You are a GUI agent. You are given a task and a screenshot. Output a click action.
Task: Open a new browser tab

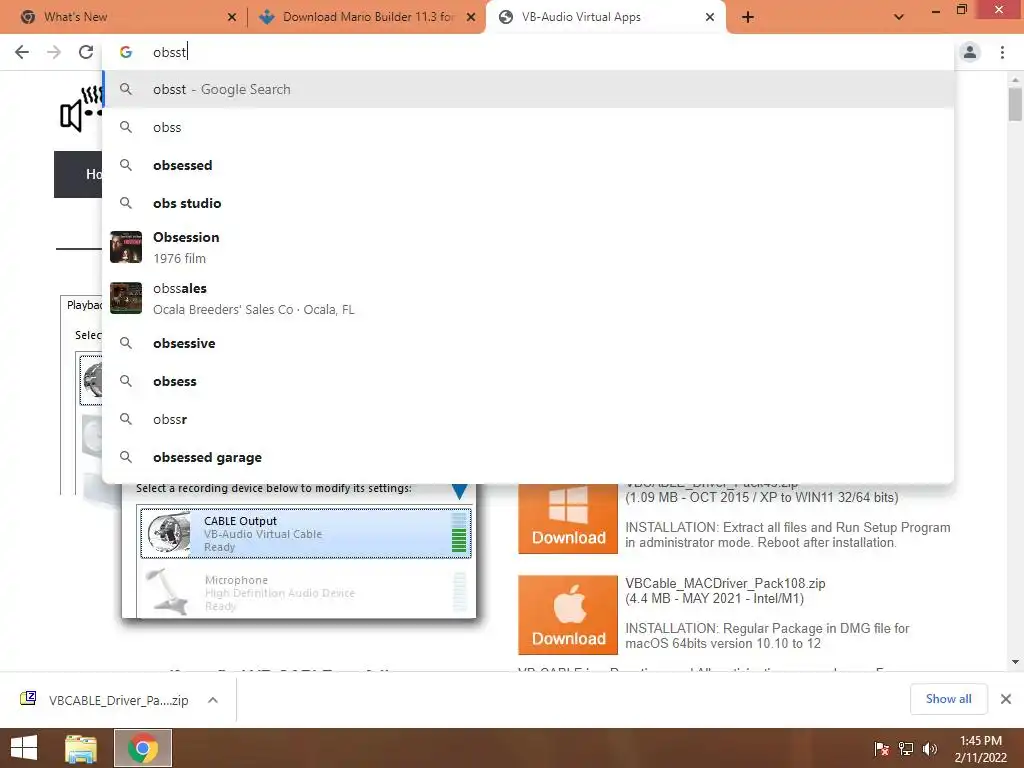(748, 18)
